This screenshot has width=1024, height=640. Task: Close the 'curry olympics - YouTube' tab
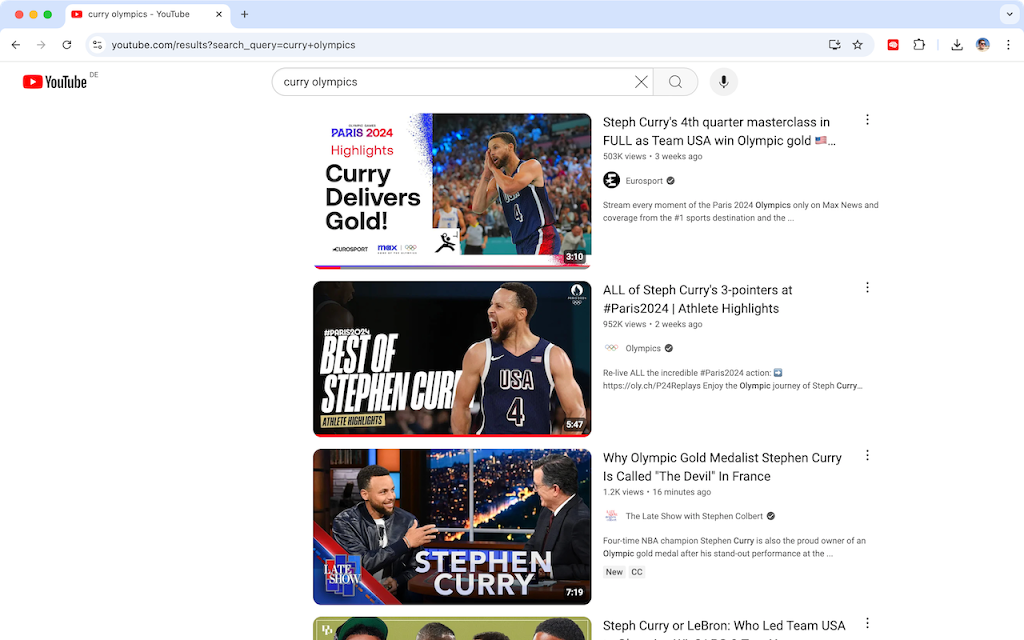tap(219, 14)
